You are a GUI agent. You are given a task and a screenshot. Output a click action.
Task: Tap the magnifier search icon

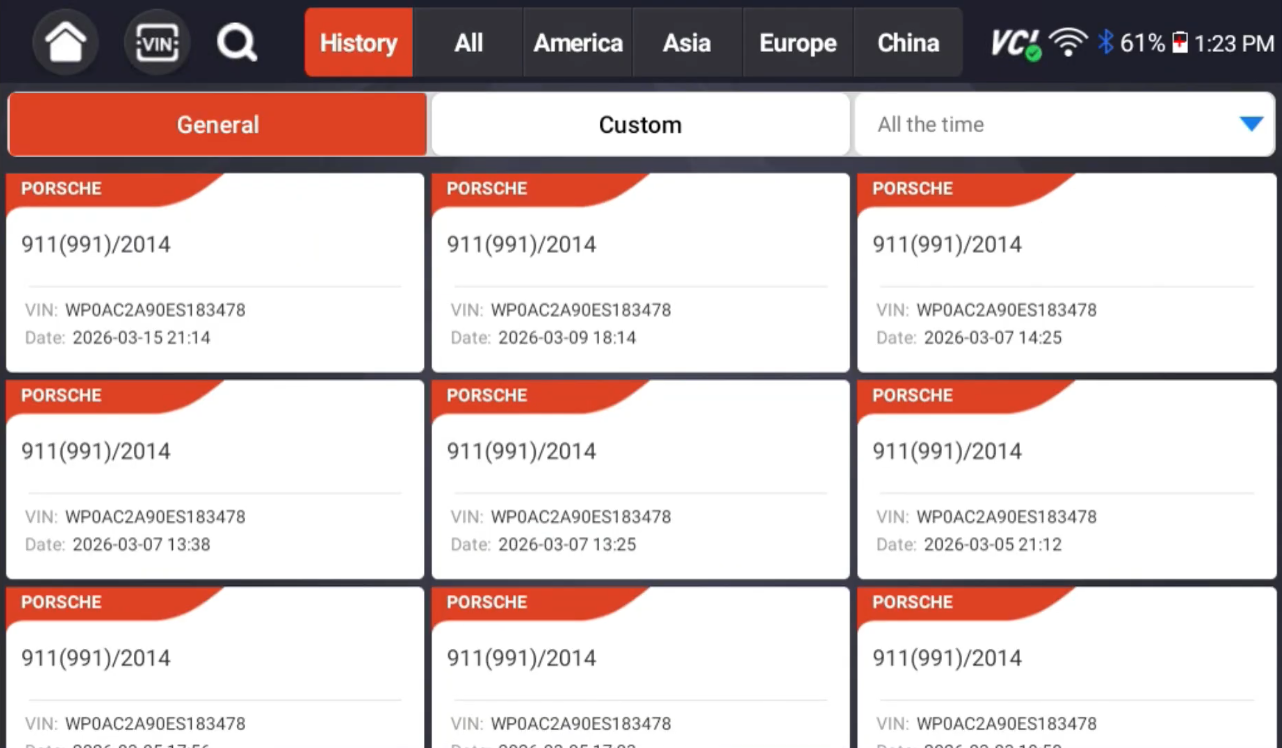tap(237, 43)
